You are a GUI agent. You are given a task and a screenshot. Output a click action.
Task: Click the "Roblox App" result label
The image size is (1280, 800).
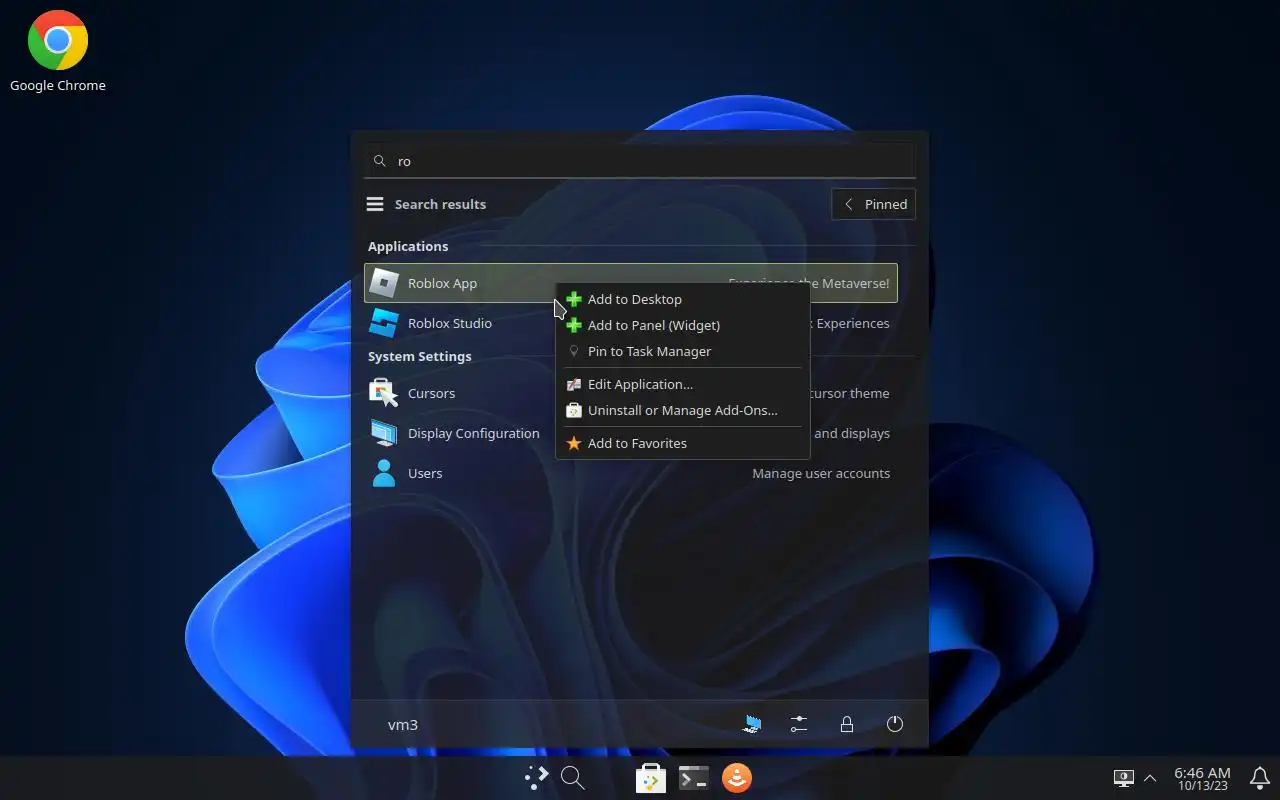442,283
